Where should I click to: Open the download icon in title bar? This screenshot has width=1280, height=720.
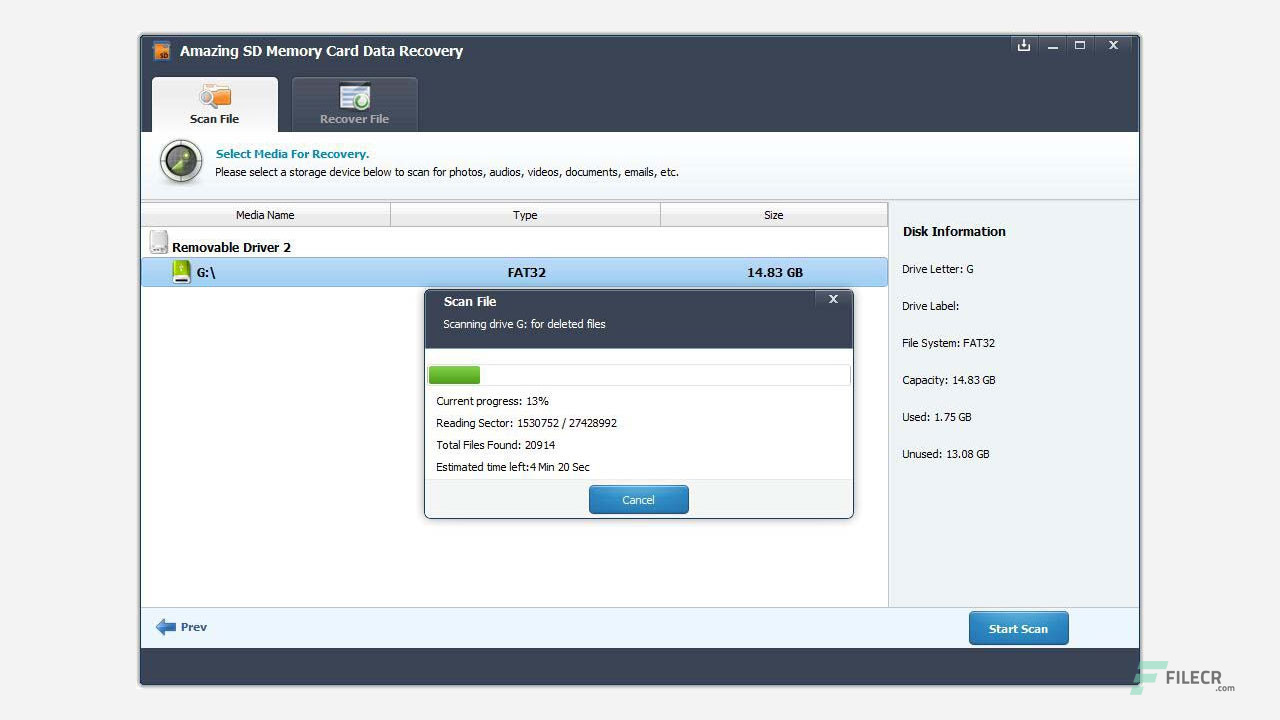pos(1023,46)
